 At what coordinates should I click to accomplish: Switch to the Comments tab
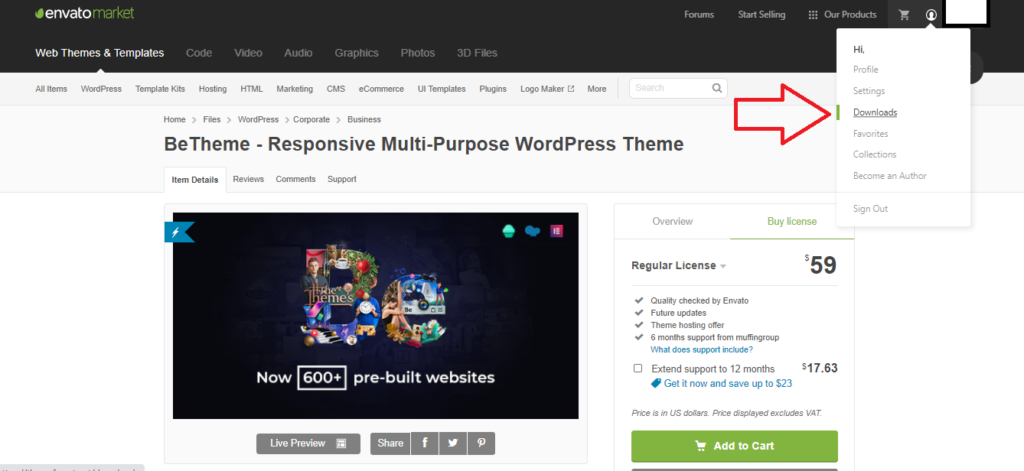(x=295, y=179)
